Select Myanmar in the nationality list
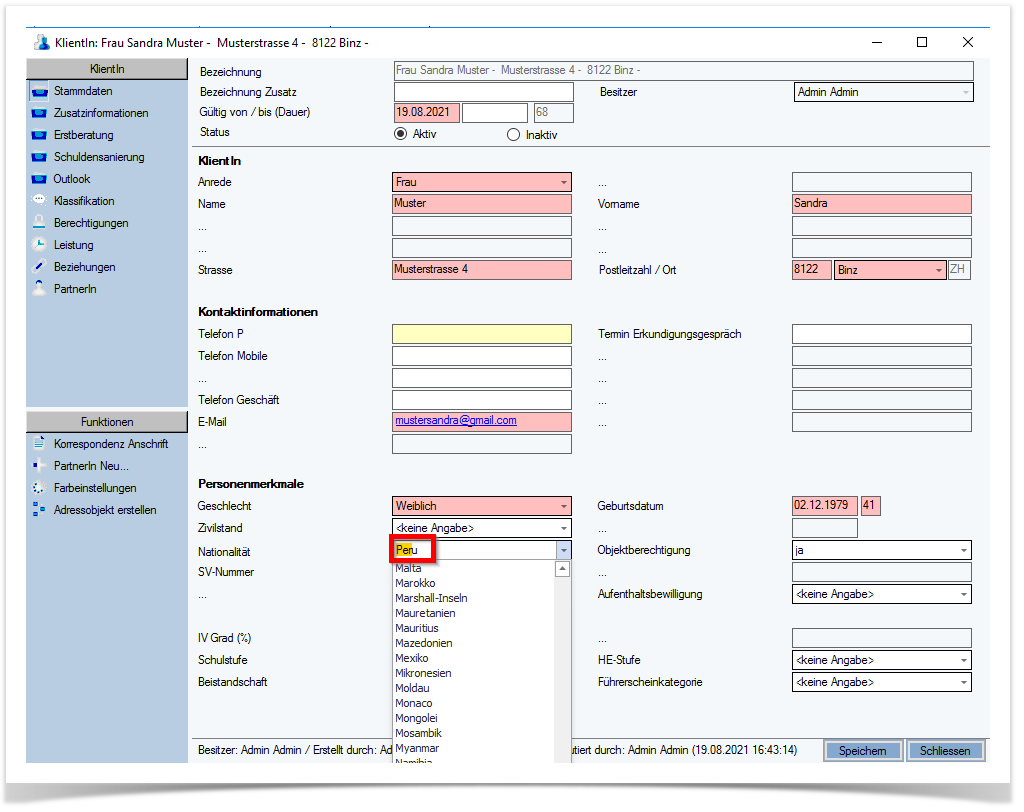The width and height of the screenshot is (1024, 812). click(x=473, y=749)
